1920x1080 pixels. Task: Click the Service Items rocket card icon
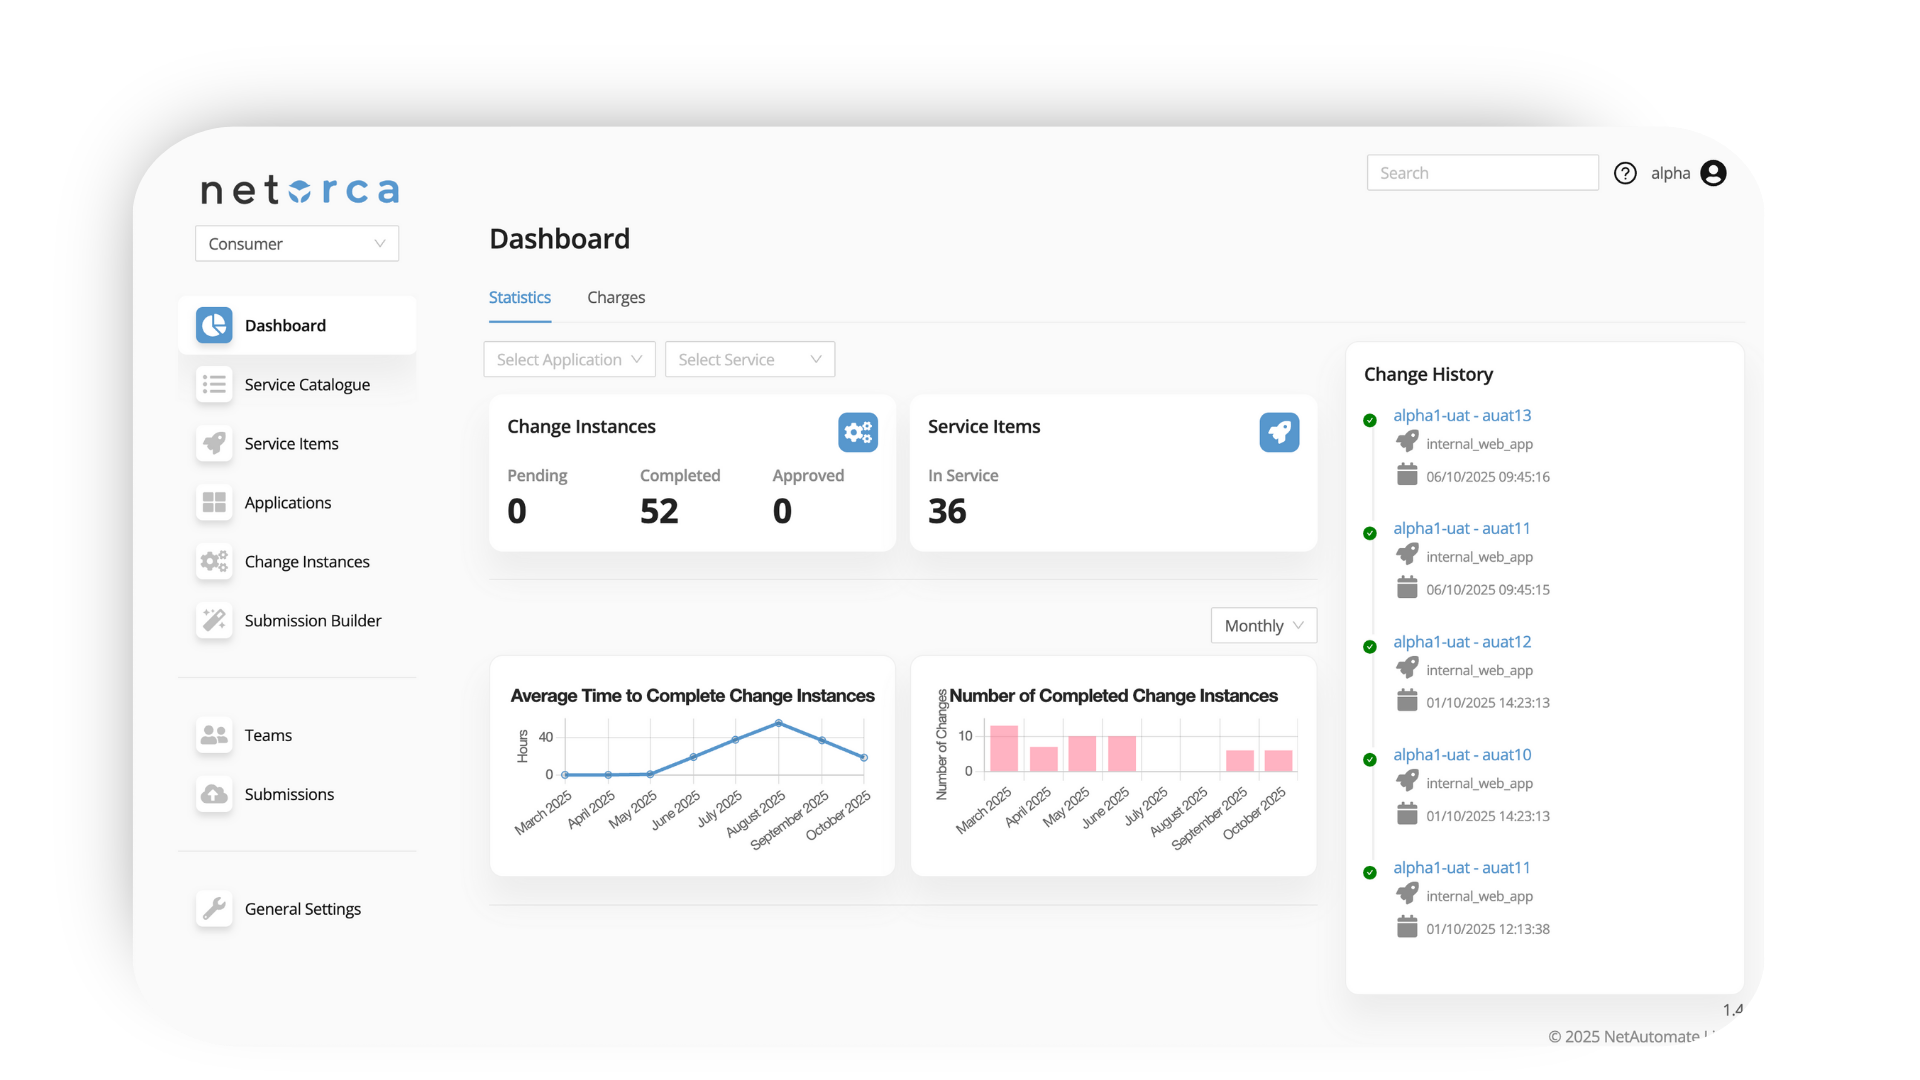(x=1278, y=432)
